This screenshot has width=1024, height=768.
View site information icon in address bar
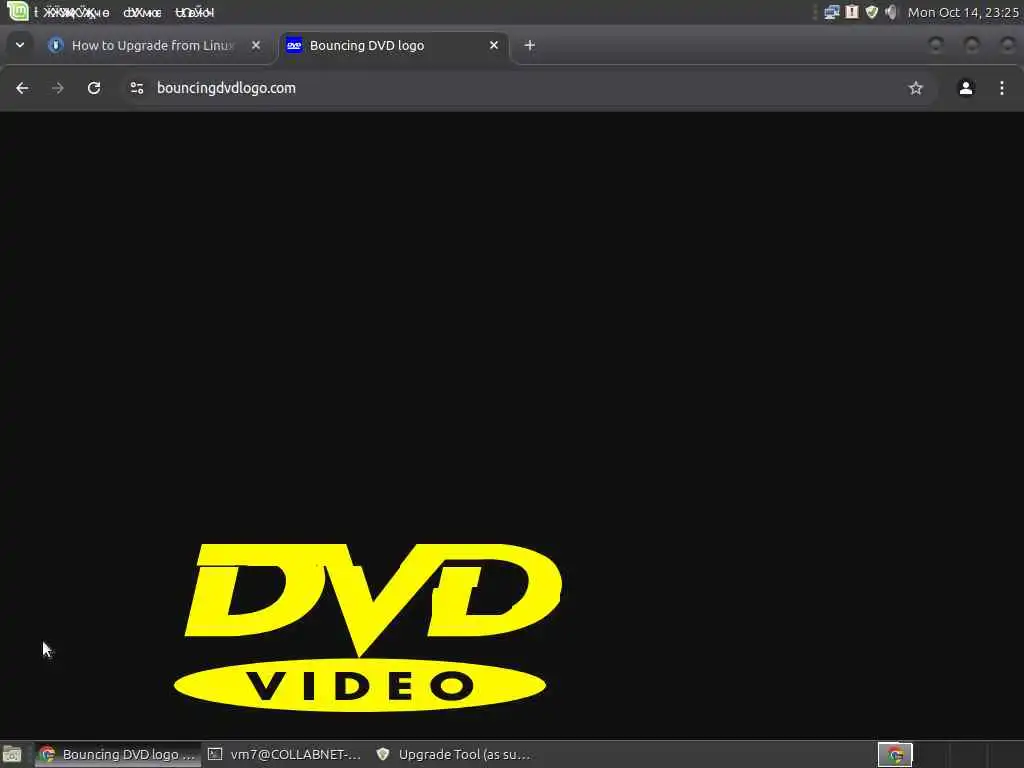pyautogui.click(x=136, y=88)
